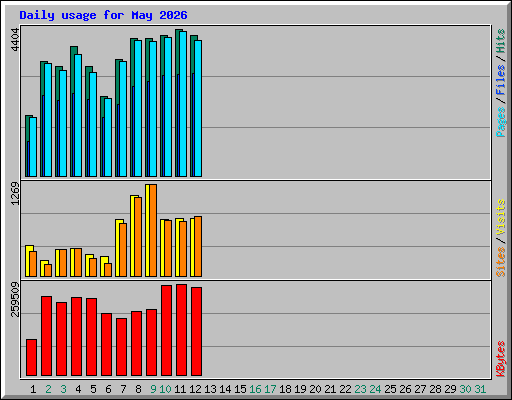512x400 pixels.
Task: Click the green Hits legend label
Action: click(501, 41)
